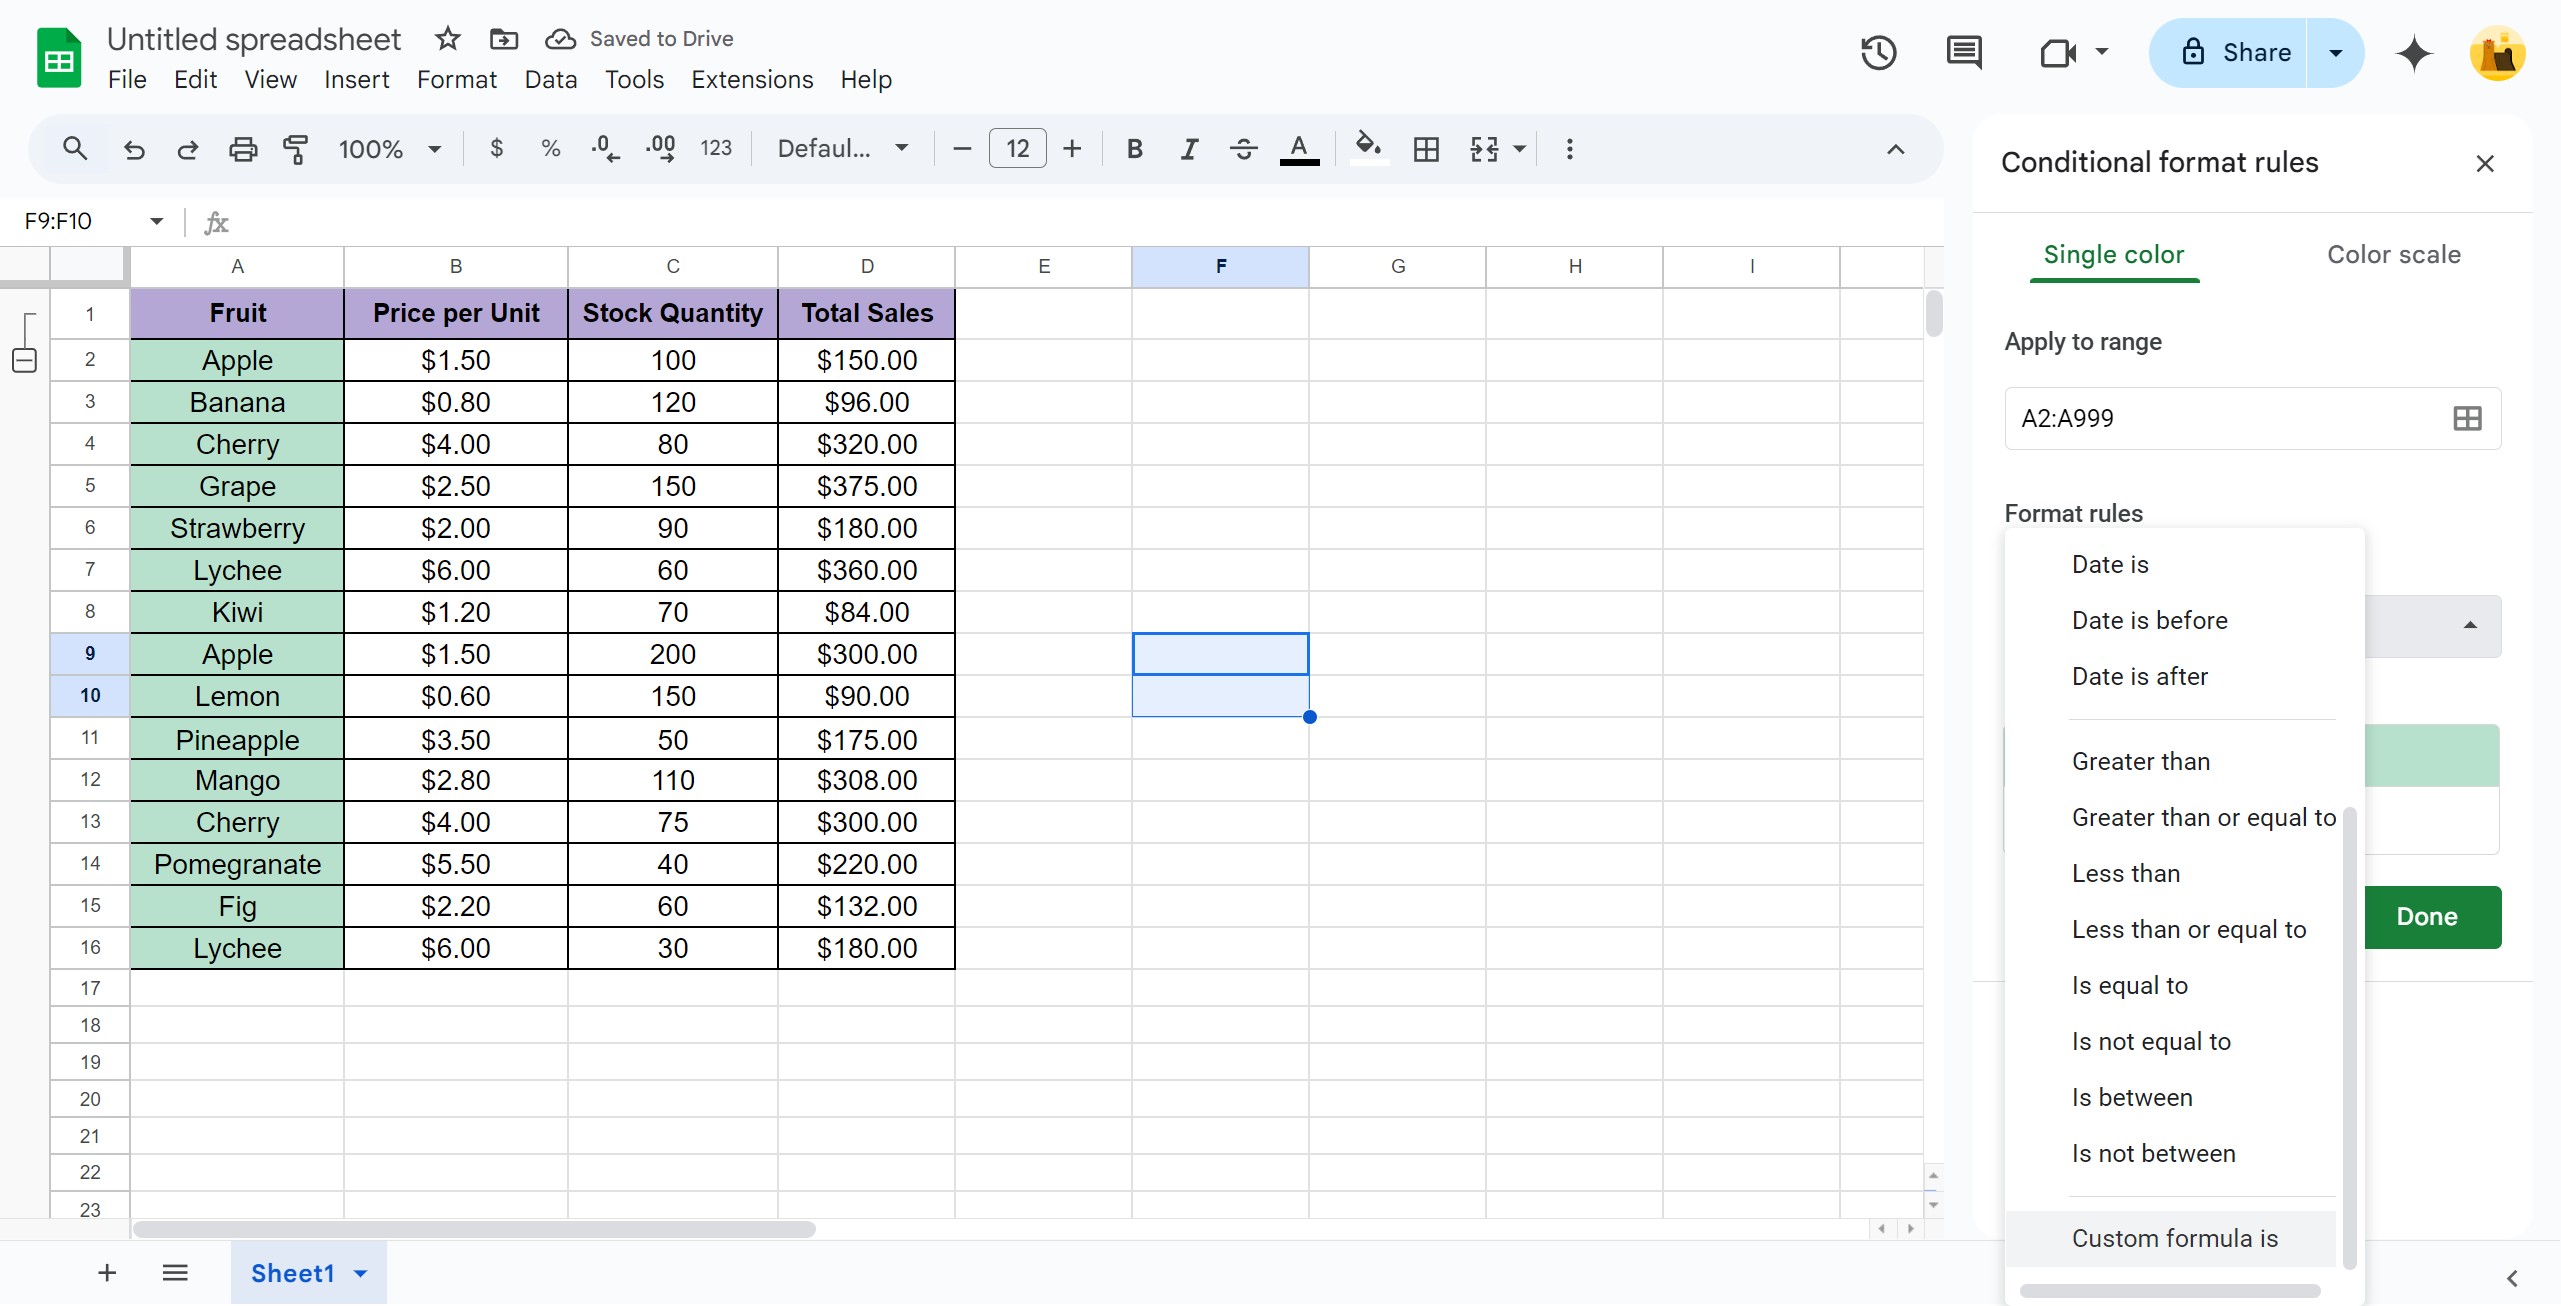Viewport: 2561px width, 1306px height.
Task: Format as currency
Action: click(x=497, y=149)
